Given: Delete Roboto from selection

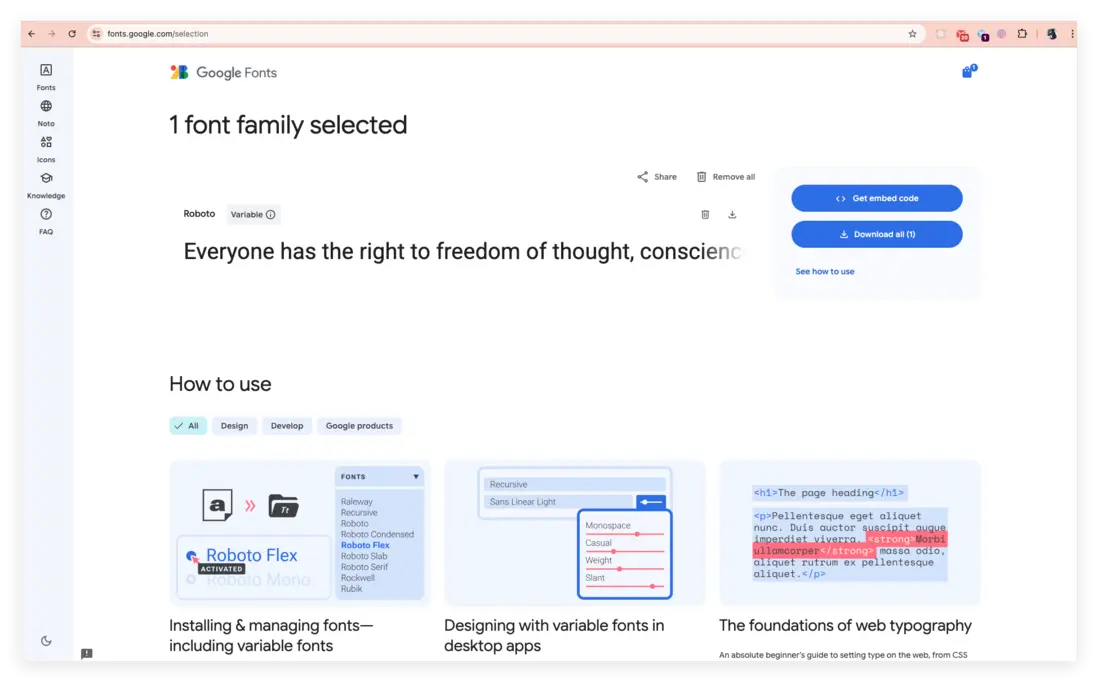Looking at the screenshot, I should point(705,214).
